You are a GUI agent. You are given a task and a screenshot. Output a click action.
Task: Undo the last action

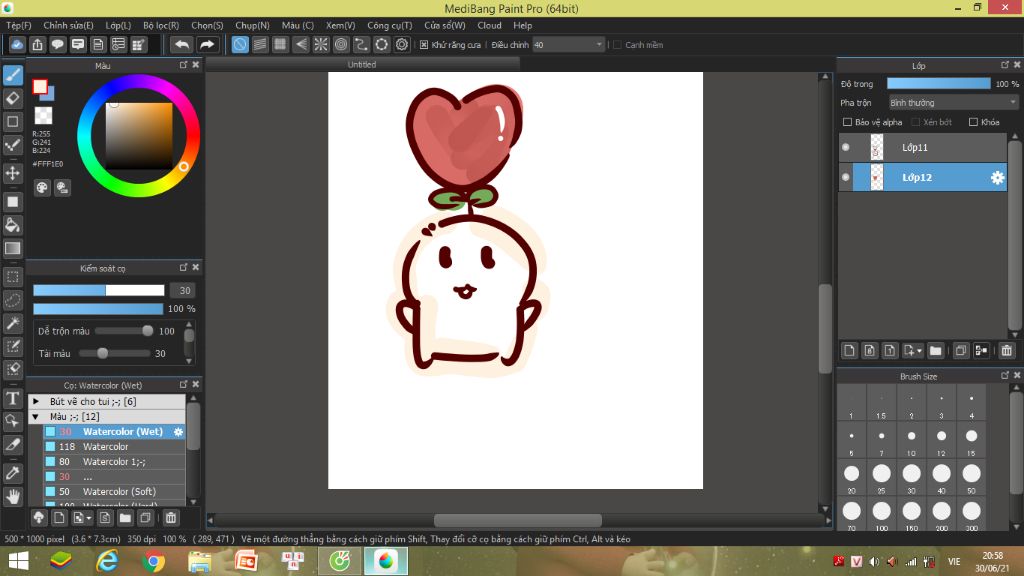[x=182, y=44]
